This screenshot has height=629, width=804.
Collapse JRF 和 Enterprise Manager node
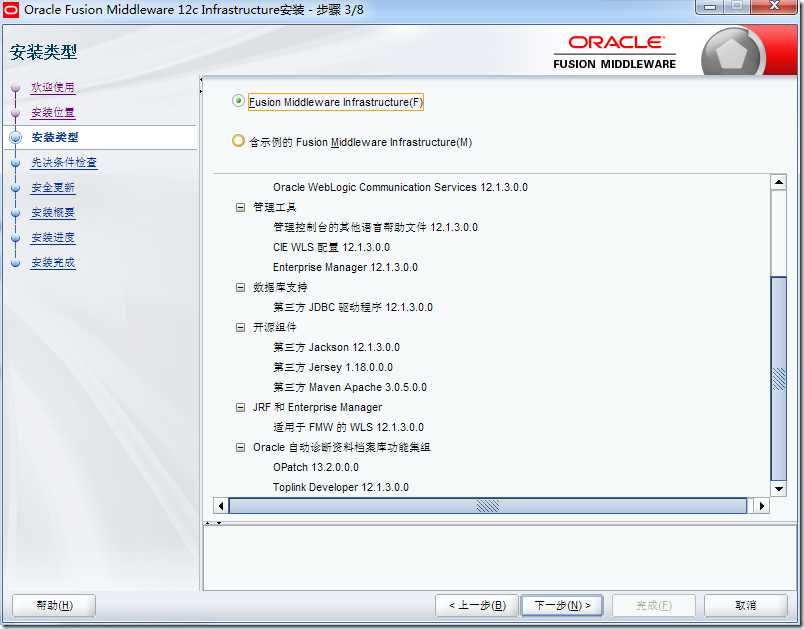(240, 407)
